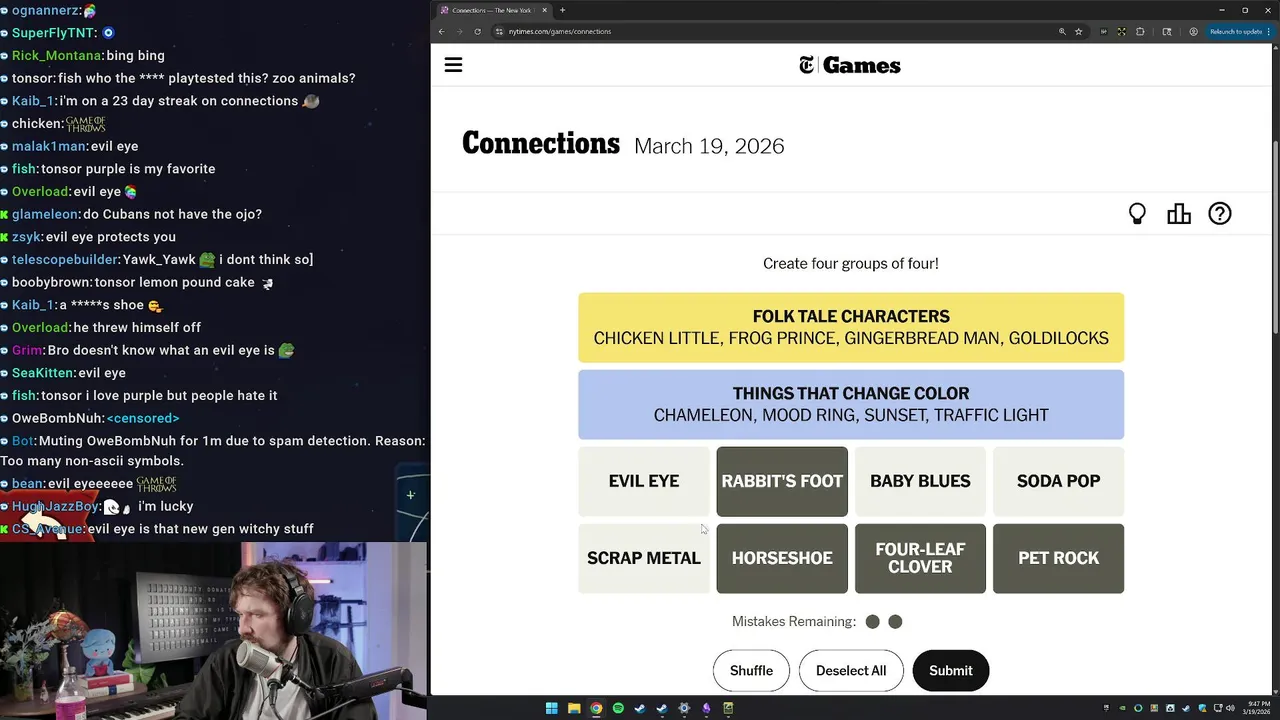Click the Windows Start button
Viewport: 1280px width, 720px height.
[551, 708]
